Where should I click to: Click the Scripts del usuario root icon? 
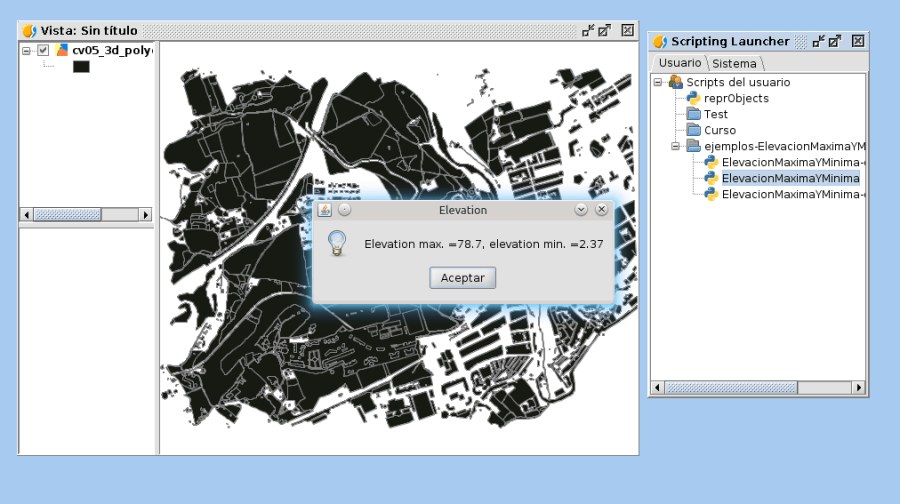coord(676,82)
